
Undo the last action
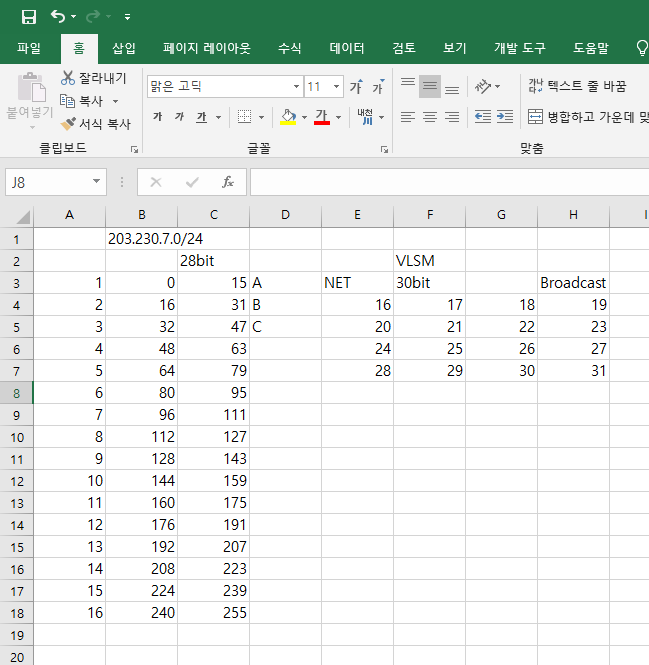tap(58, 17)
